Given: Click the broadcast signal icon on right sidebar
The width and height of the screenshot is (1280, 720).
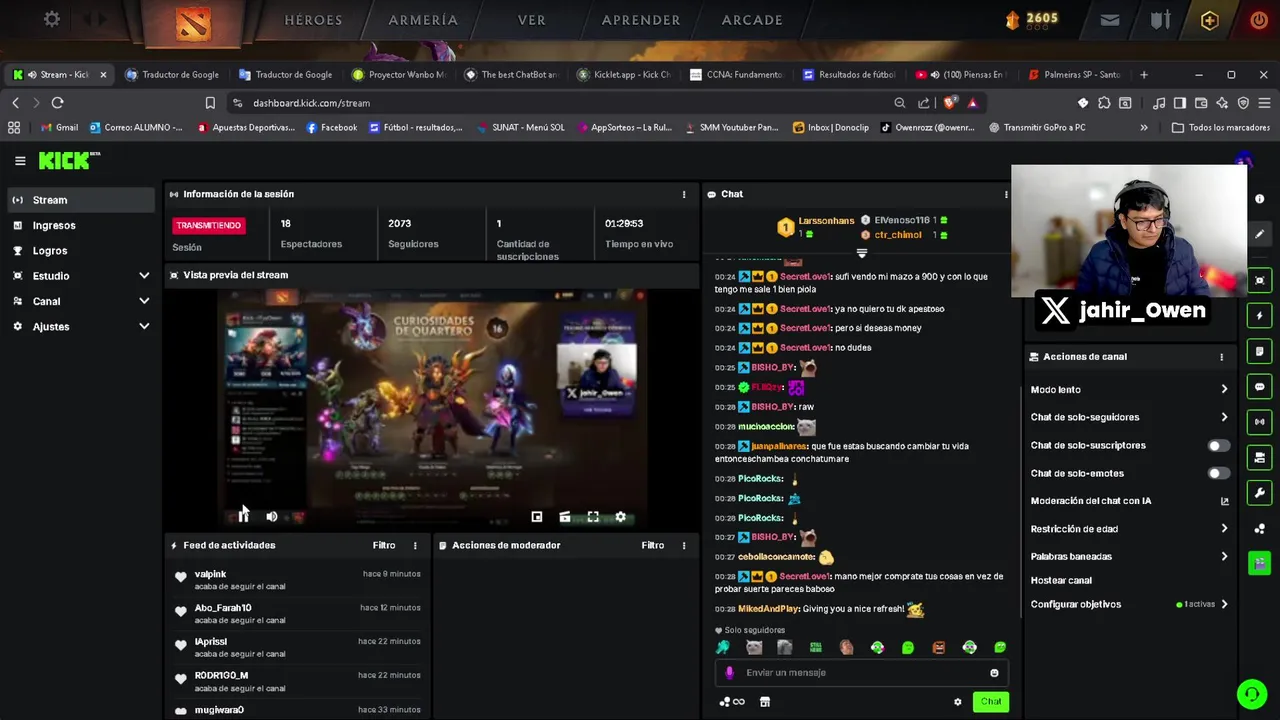Looking at the screenshot, I should point(1260,422).
